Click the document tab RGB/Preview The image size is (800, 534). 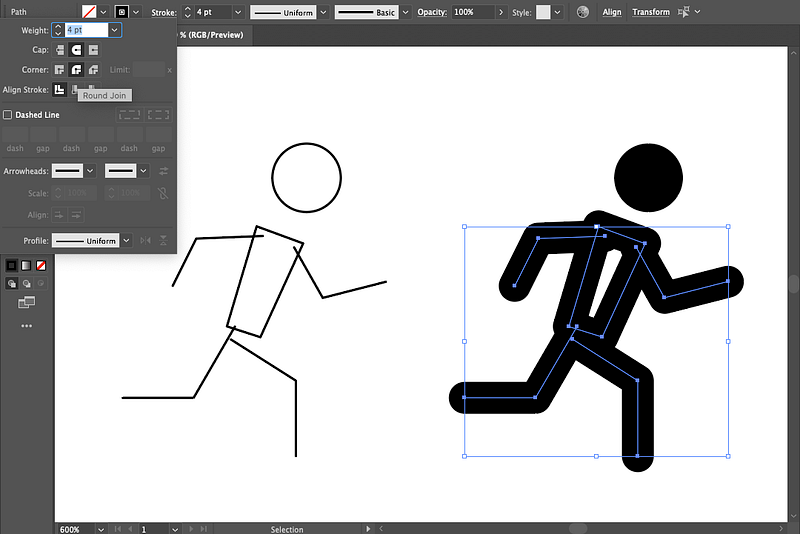[212, 35]
